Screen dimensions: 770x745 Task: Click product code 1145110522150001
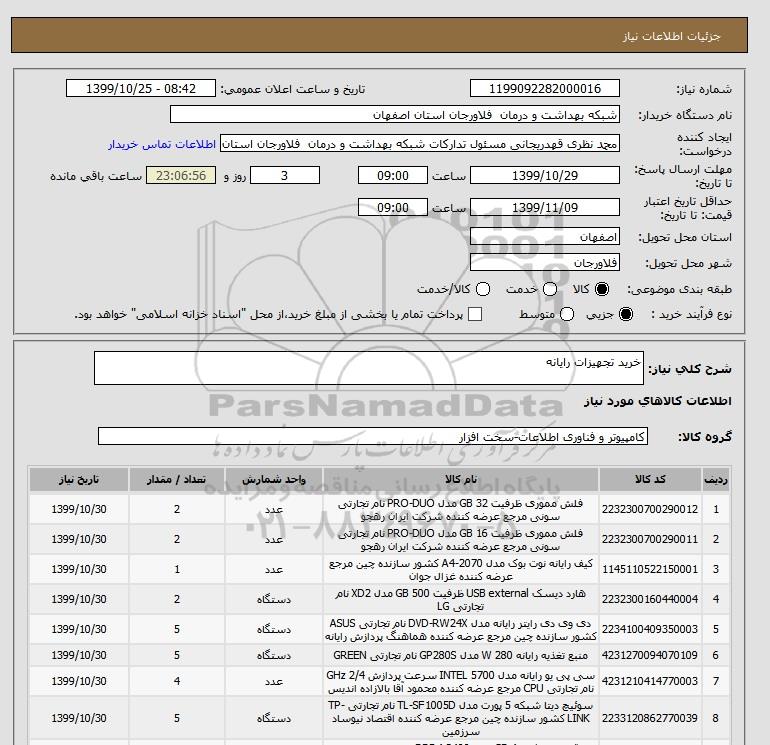pyautogui.click(x=650, y=569)
